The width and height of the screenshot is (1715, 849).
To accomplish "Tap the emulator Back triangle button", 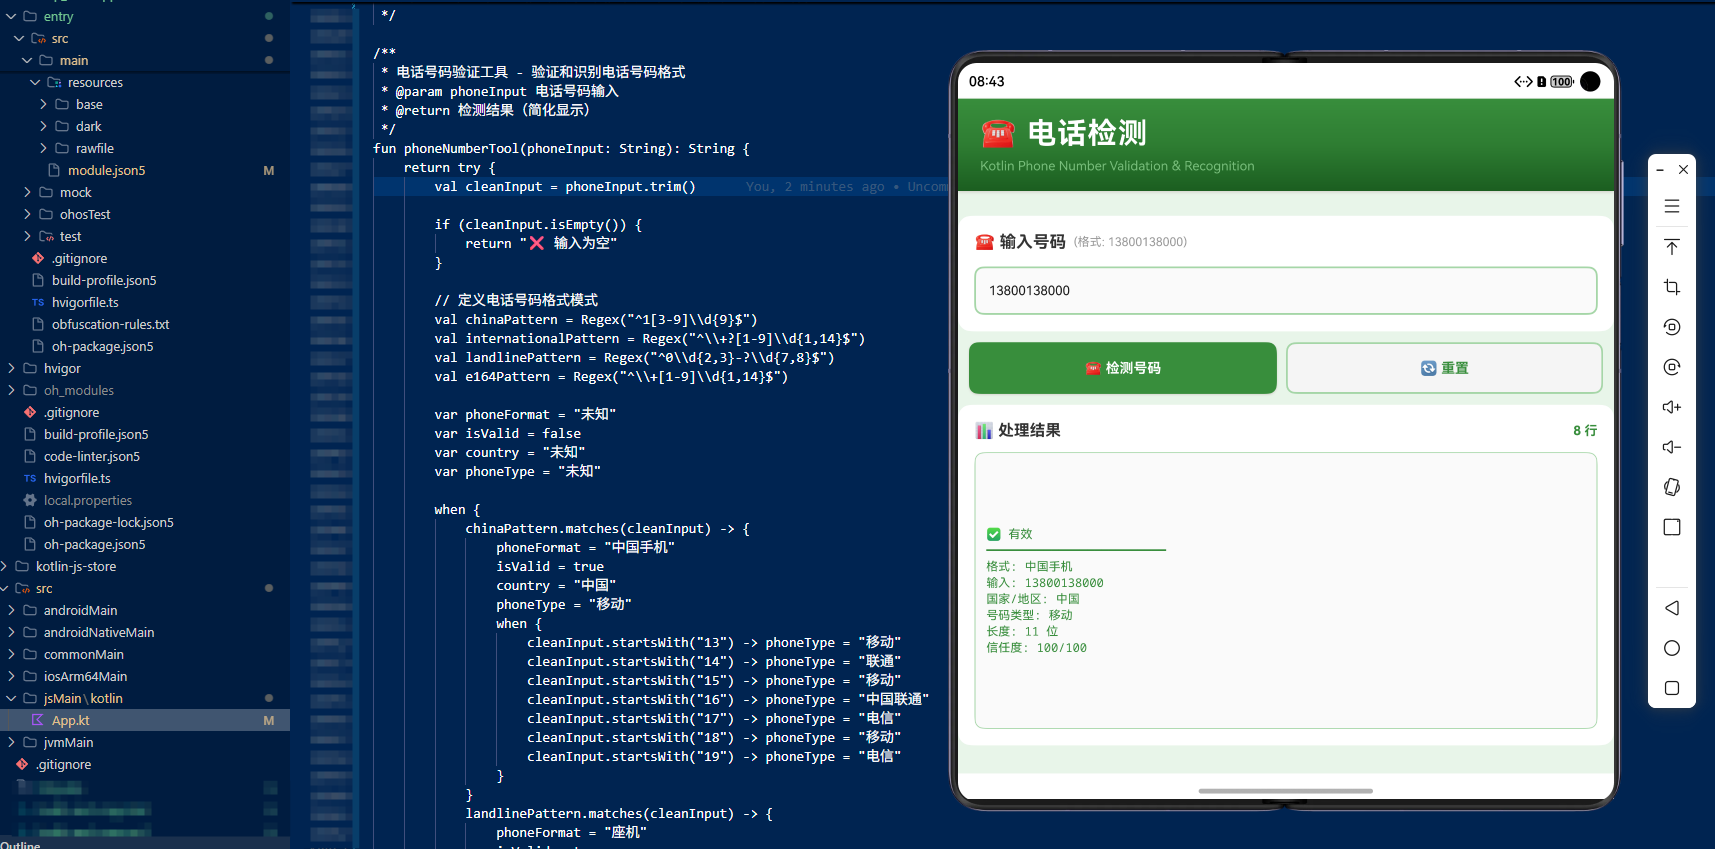I will (x=1671, y=608).
